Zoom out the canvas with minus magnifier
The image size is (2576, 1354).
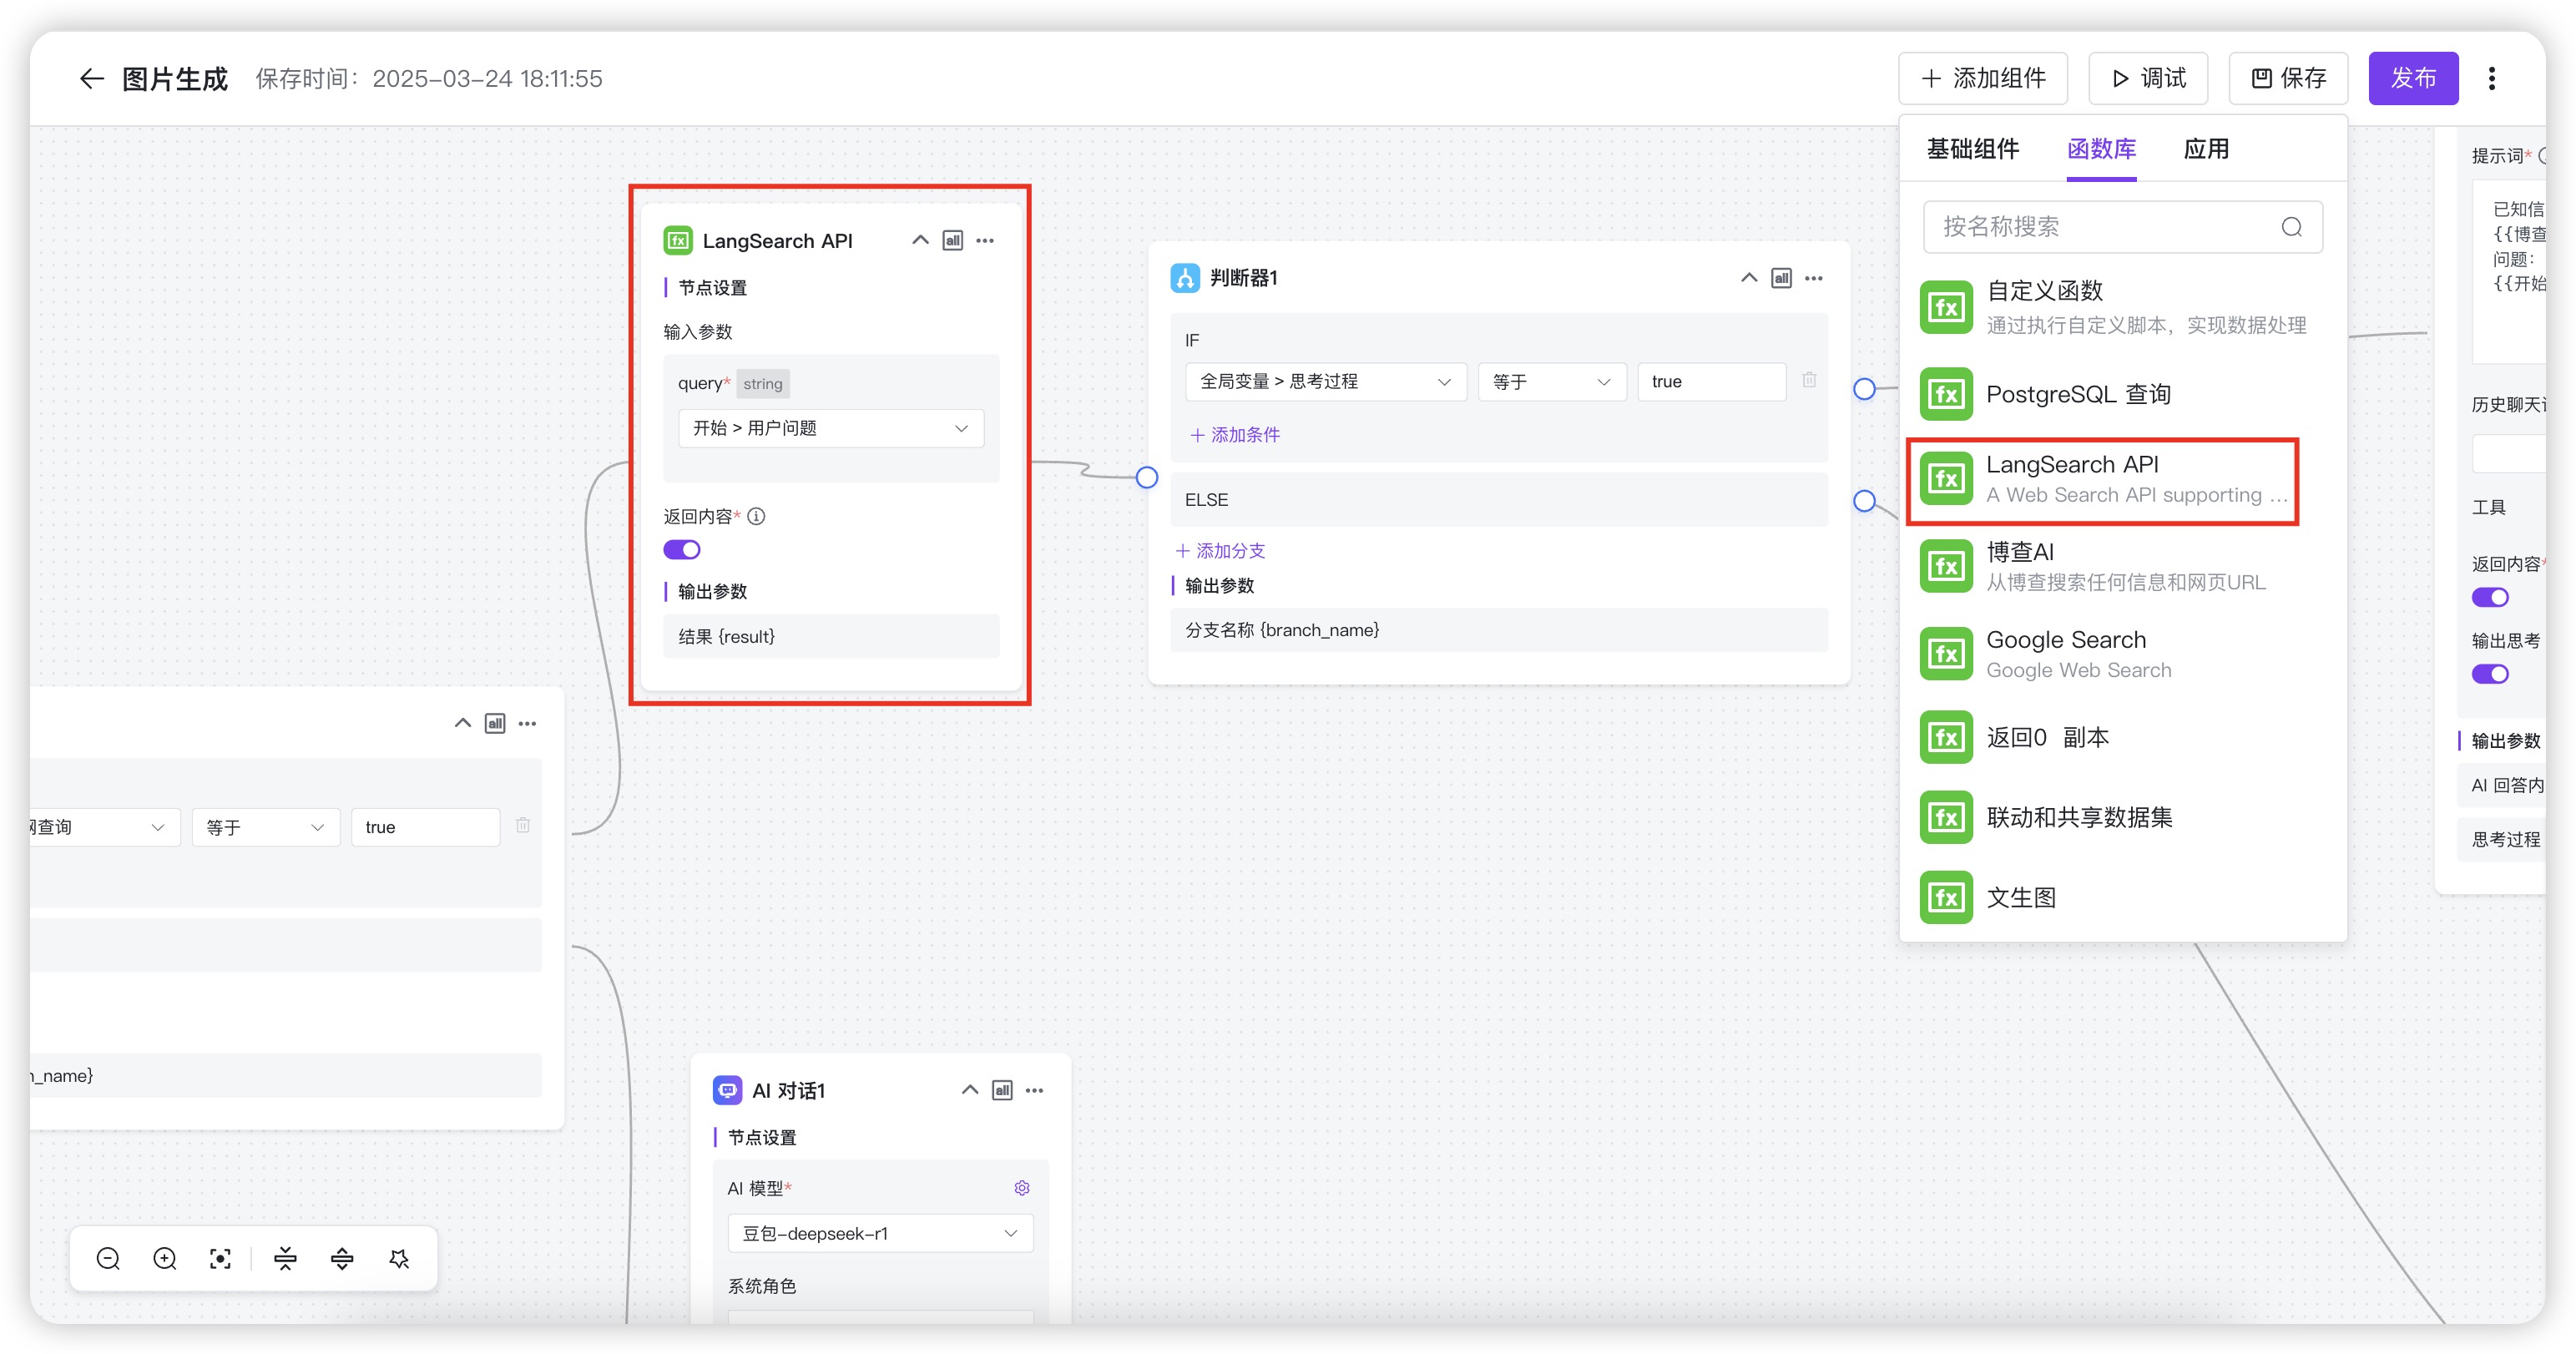click(108, 1259)
